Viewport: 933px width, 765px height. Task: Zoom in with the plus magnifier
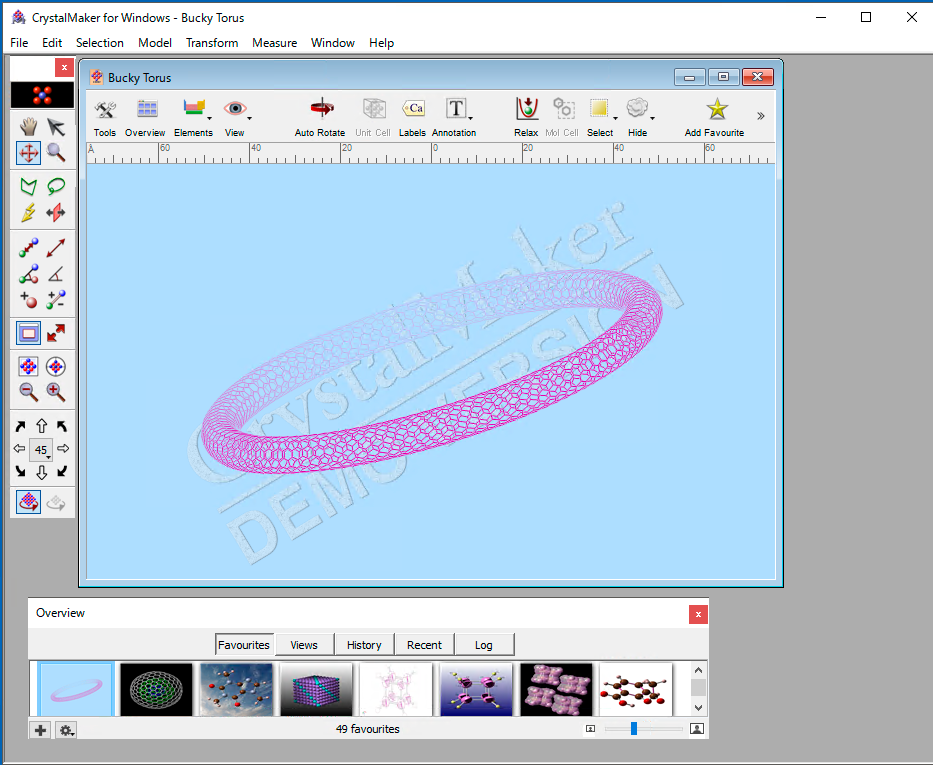56,391
